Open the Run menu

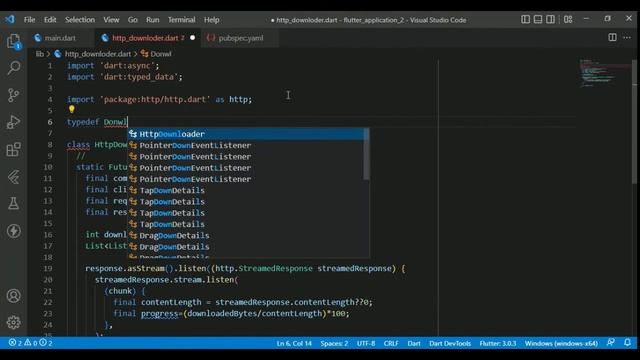point(153,20)
